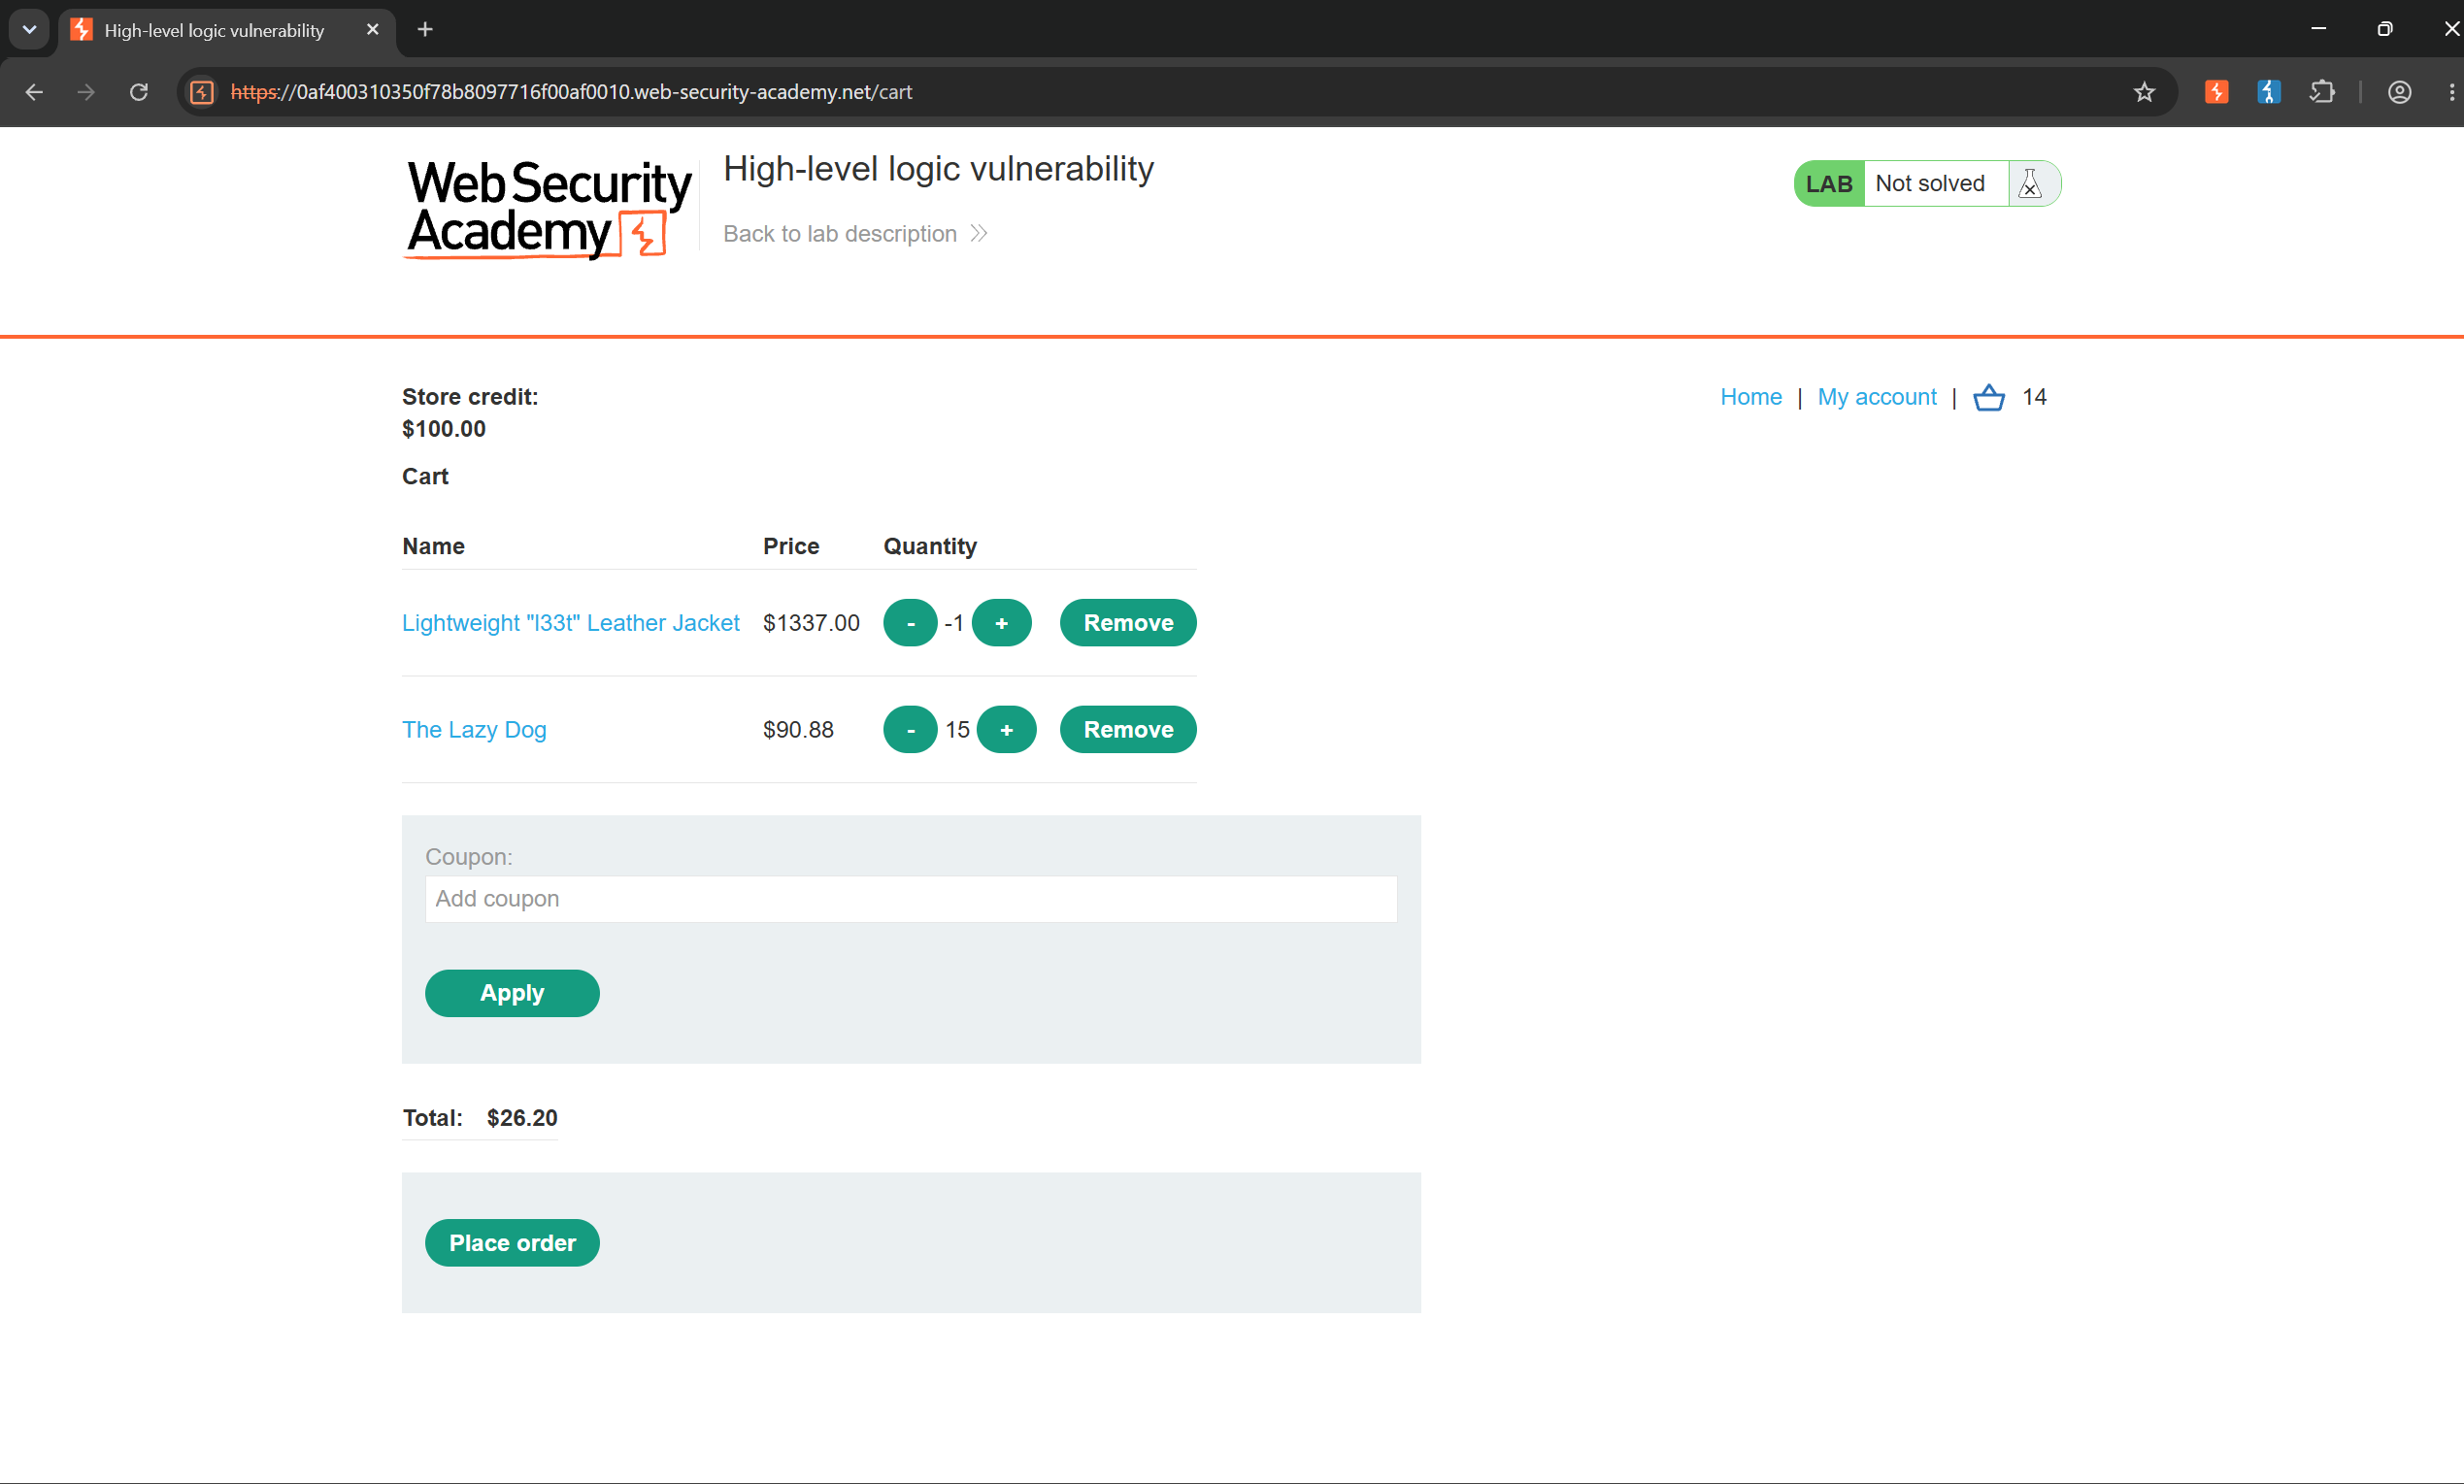Open the Home link
Image resolution: width=2464 pixels, height=1484 pixels.
click(1750, 397)
